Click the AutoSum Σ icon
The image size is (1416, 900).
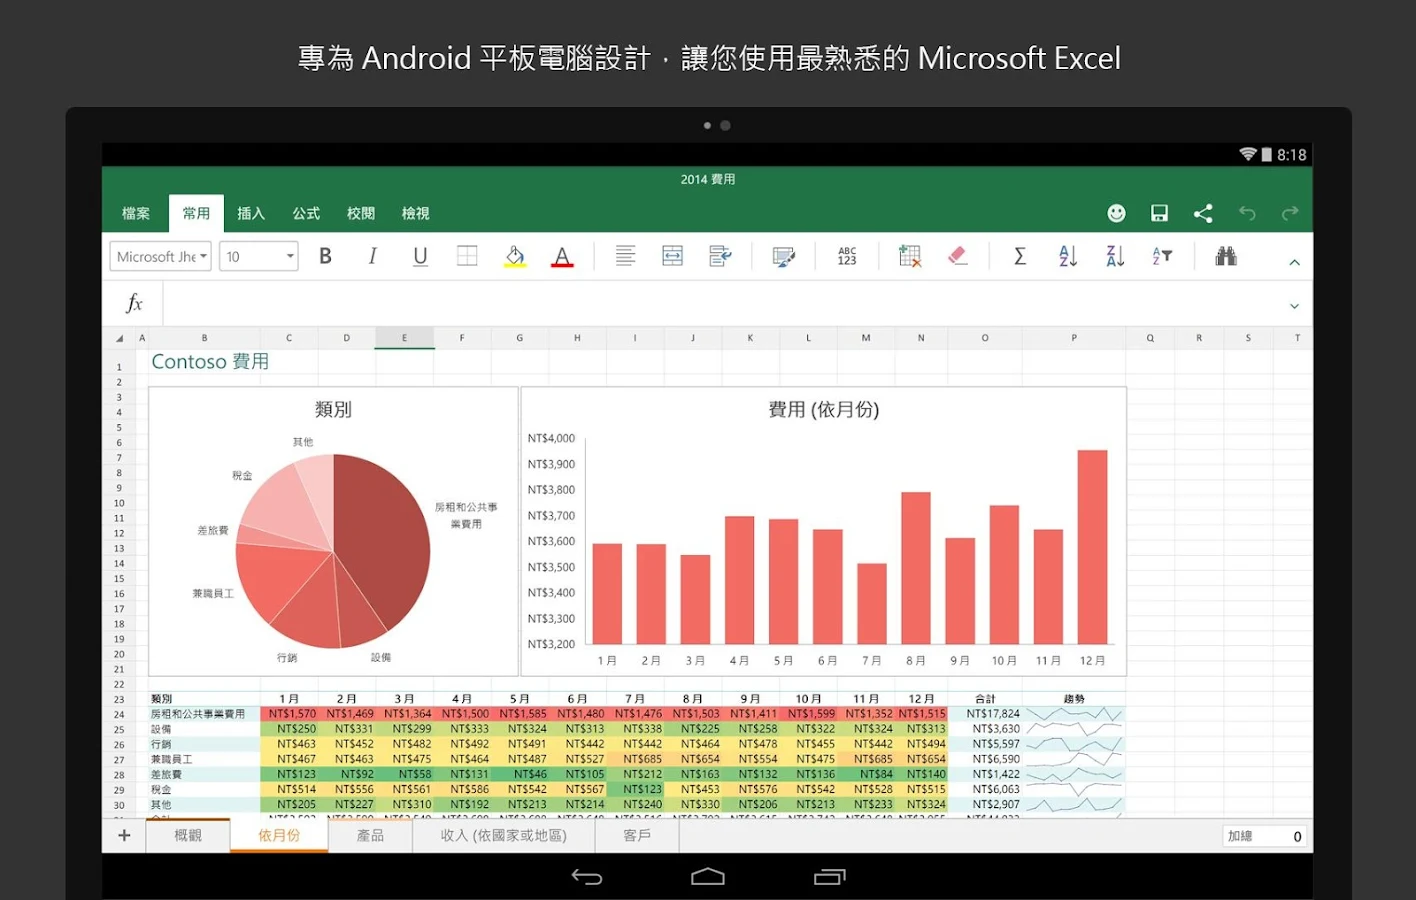pyautogui.click(x=1019, y=256)
